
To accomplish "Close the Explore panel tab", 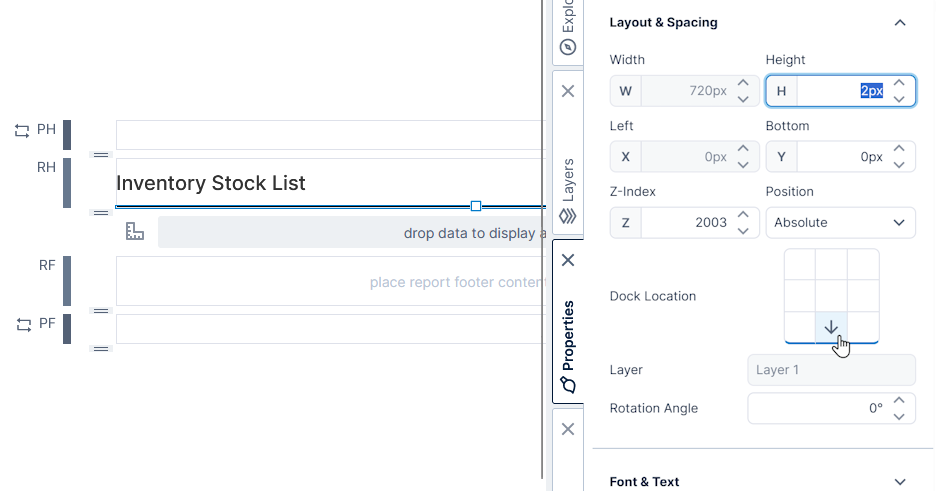I will pos(568,91).
